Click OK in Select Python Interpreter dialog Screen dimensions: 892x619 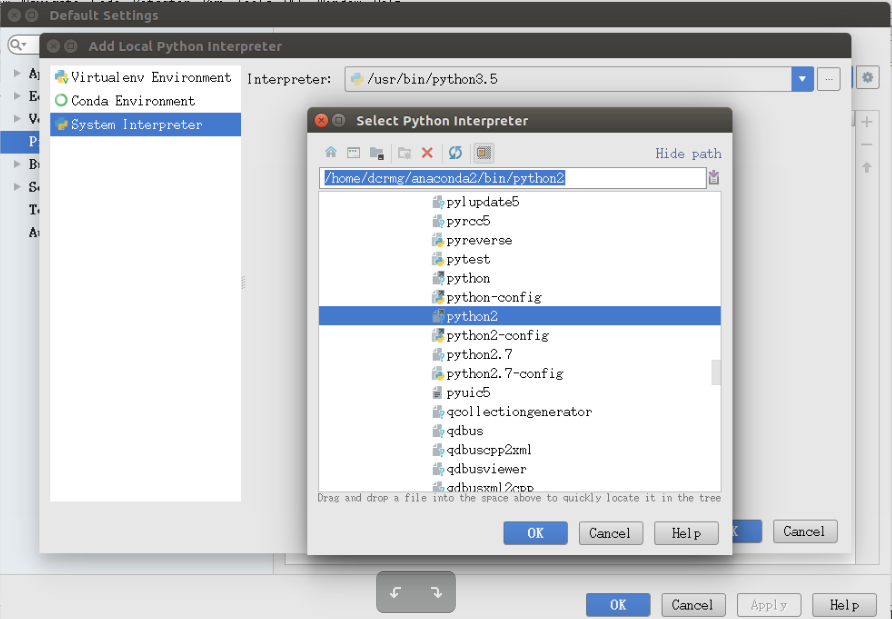click(x=535, y=533)
